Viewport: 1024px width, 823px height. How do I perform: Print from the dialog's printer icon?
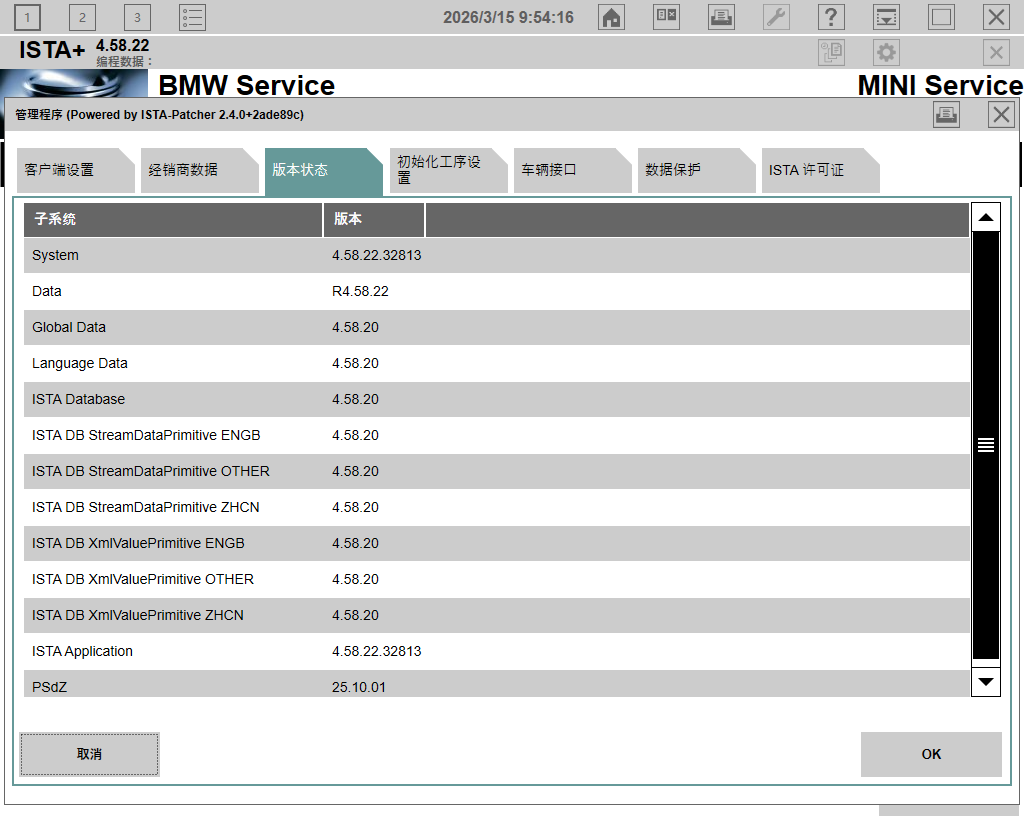coord(946,115)
